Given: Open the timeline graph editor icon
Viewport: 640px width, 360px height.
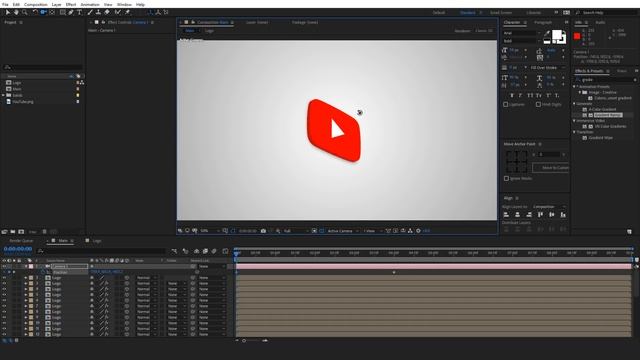Looking at the screenshot, I should point(225,251).
